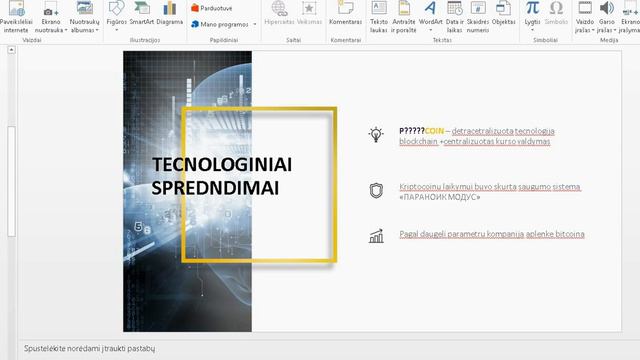This screenshot has width=640, height=360.
Task: Click the Pagal daugeli parametru bitcoina text
Action: (492, 234)
